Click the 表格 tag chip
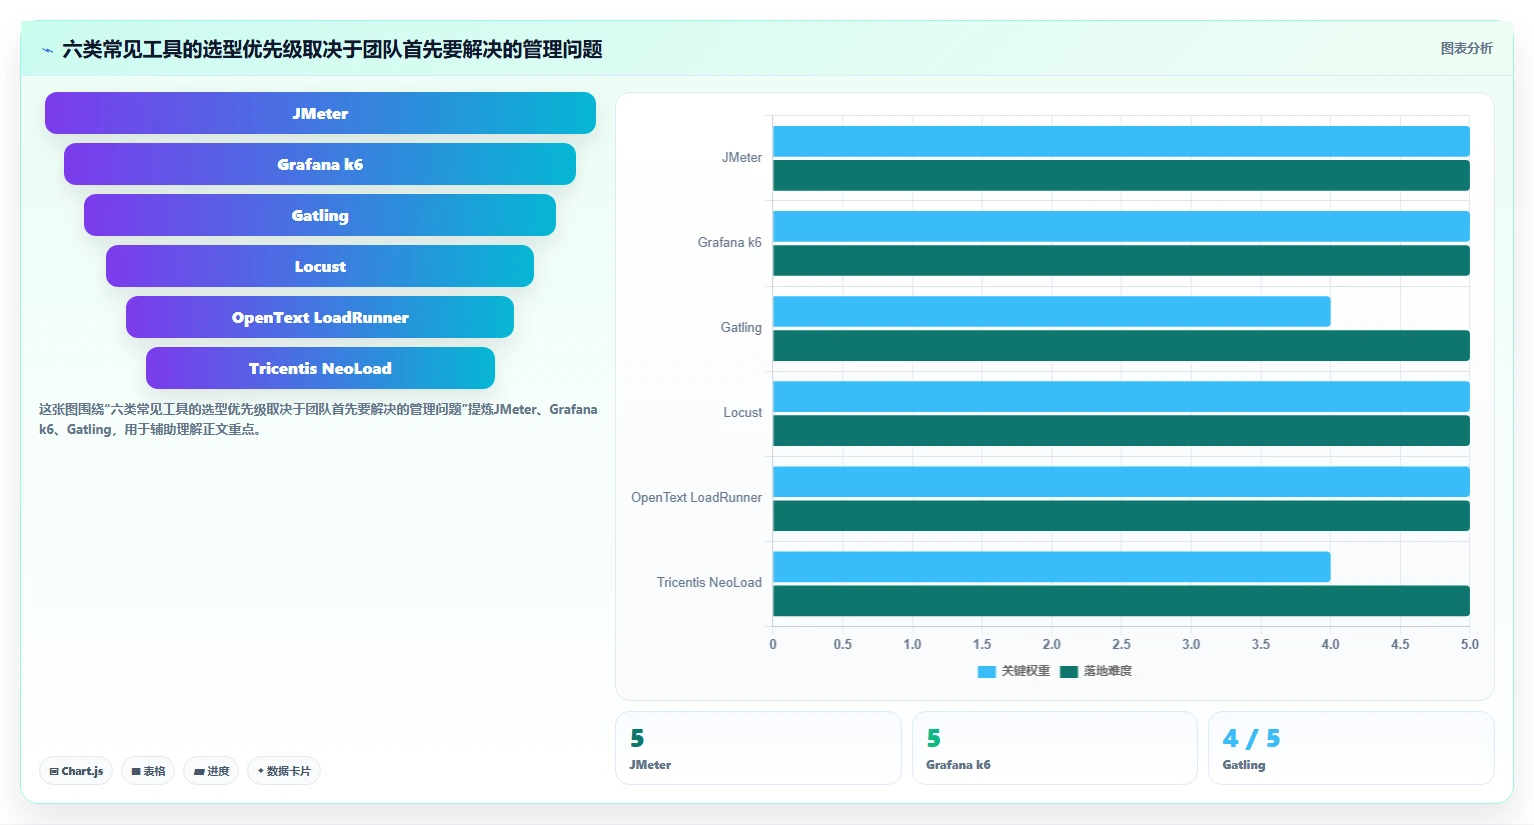The image size is (1534, 825). [x=148, y=771]
